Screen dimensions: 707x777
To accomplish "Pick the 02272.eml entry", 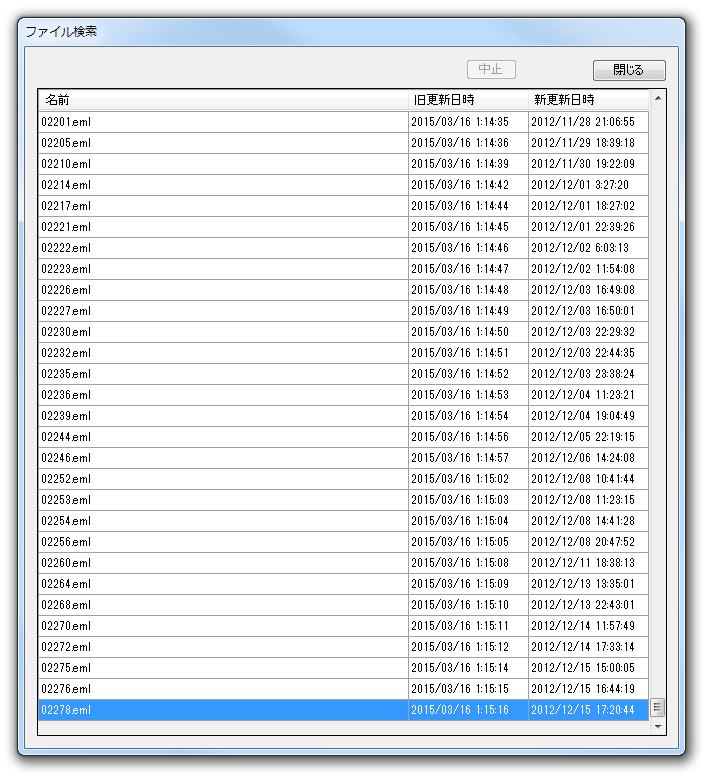I will [x=343, y=647].
